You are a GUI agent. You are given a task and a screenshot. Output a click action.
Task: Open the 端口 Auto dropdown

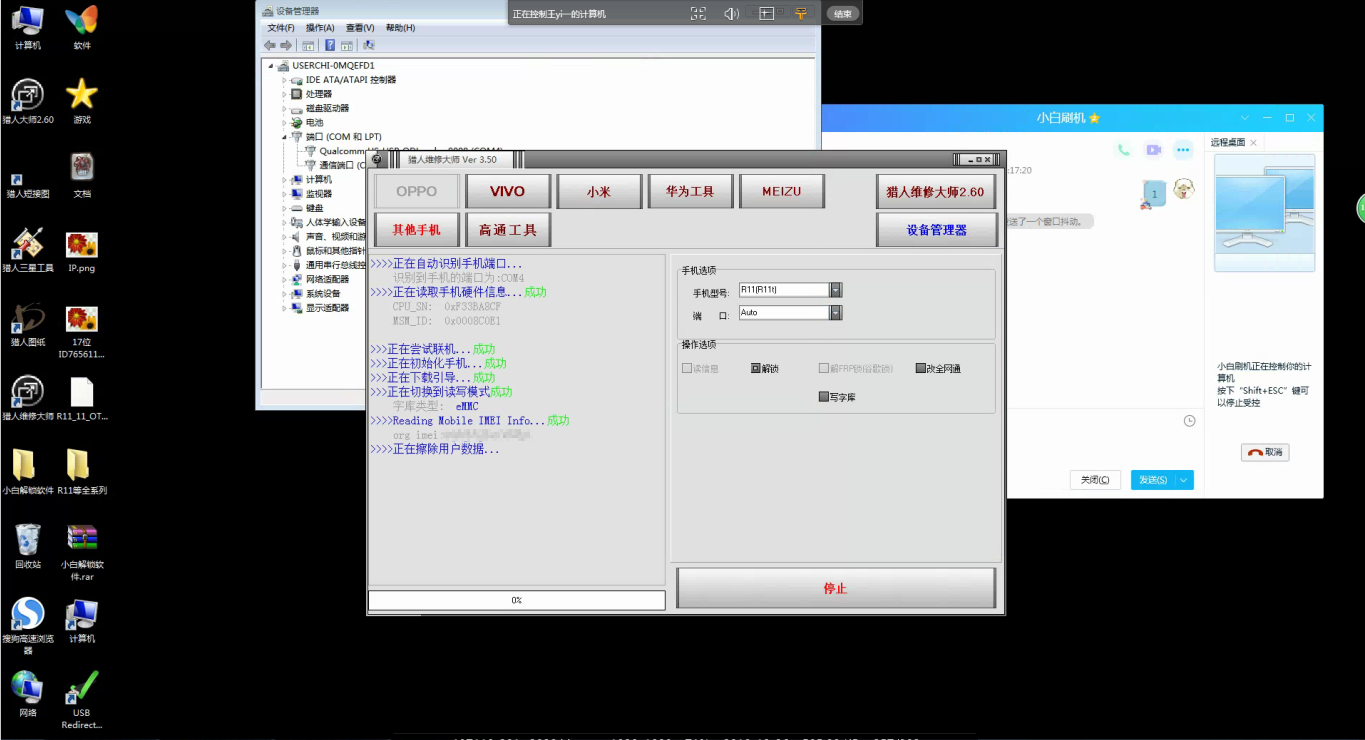[836, 313]
